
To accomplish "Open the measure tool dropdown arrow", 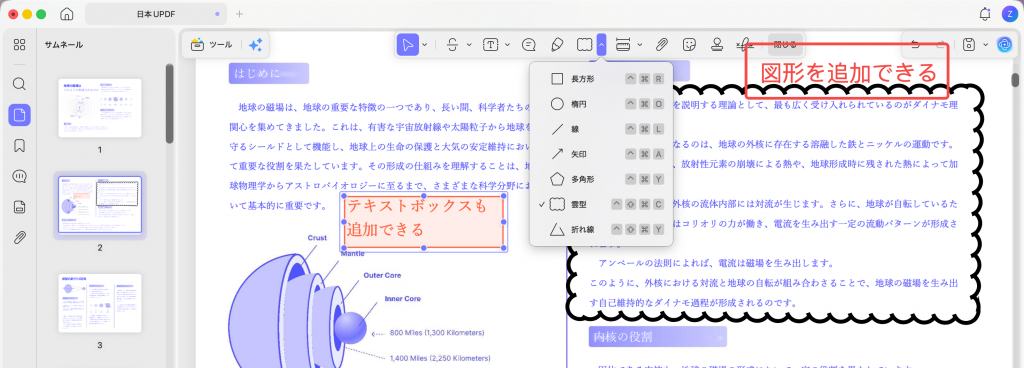I will pyautogui.click(x=640, y=44).
